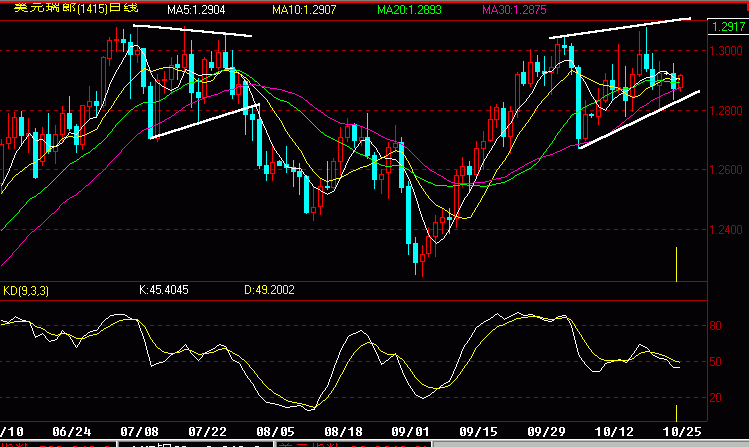Screen dimensions: 749x447
Task: Click the 06/24 date label
Action: click(x=71, y=432)
